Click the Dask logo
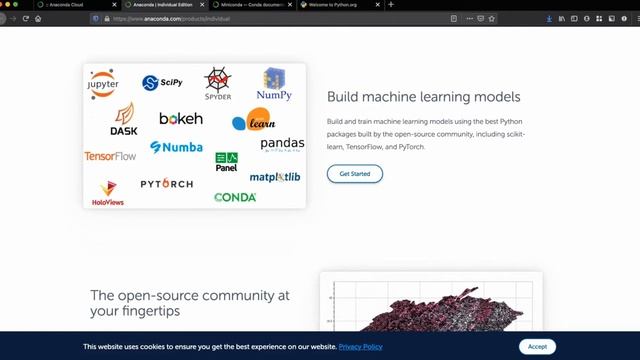This screenshot has height=360, width=640. (x=124, y=119)
